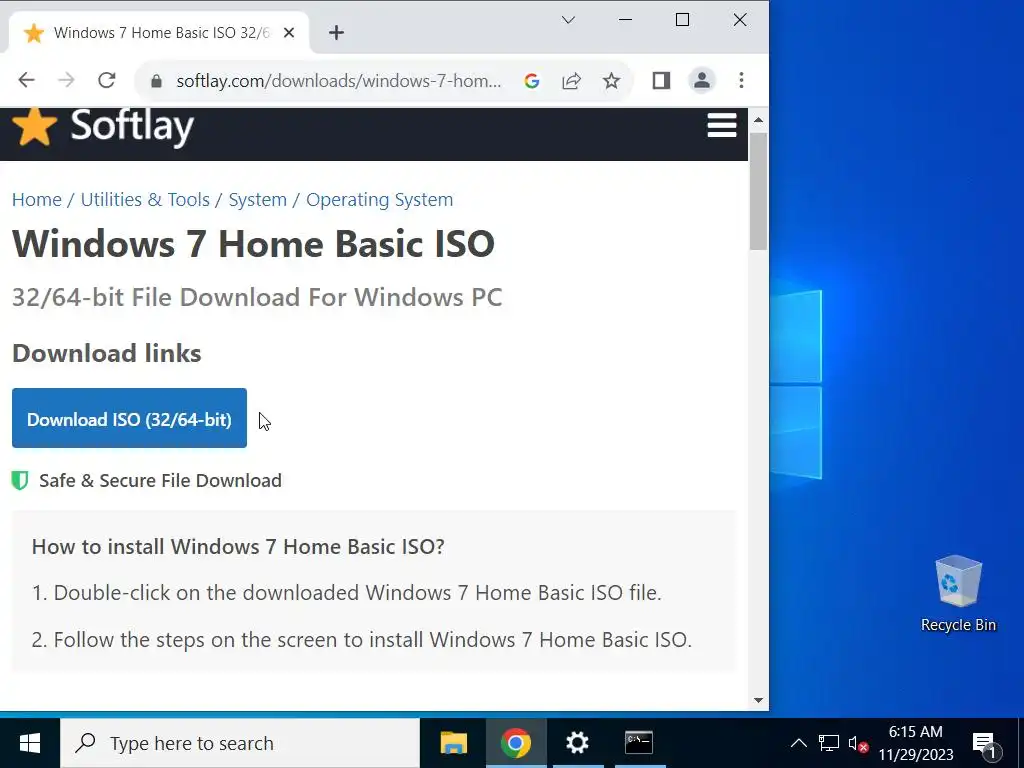Viewport: 1024px width, 768px height.
Task: Open the notification center icon
Action: (985, 743)
